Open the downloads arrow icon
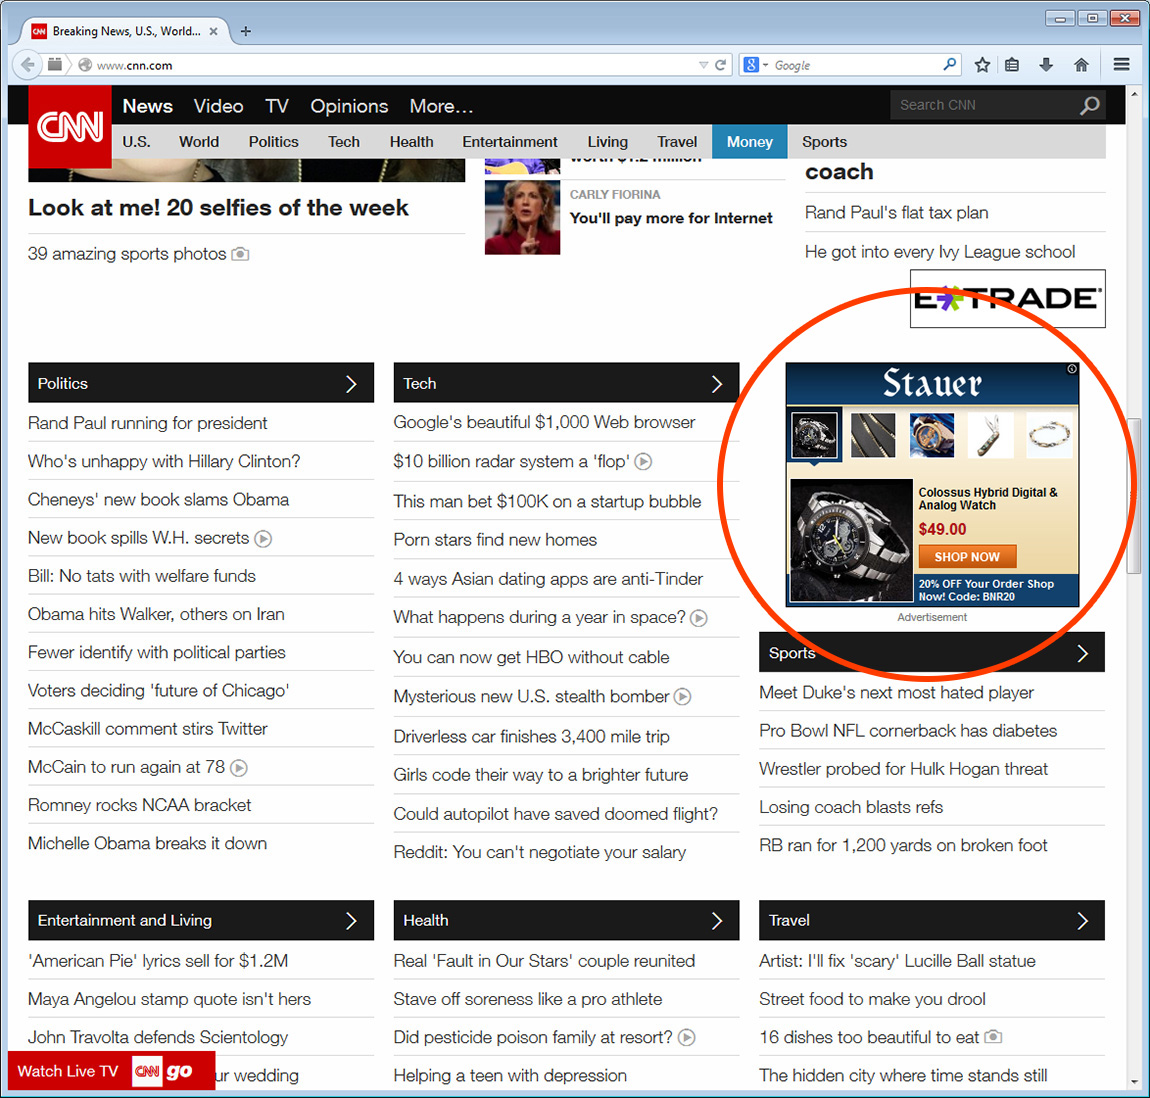The height and width of the screenshot is (1098, 1150). point(1047,65)
